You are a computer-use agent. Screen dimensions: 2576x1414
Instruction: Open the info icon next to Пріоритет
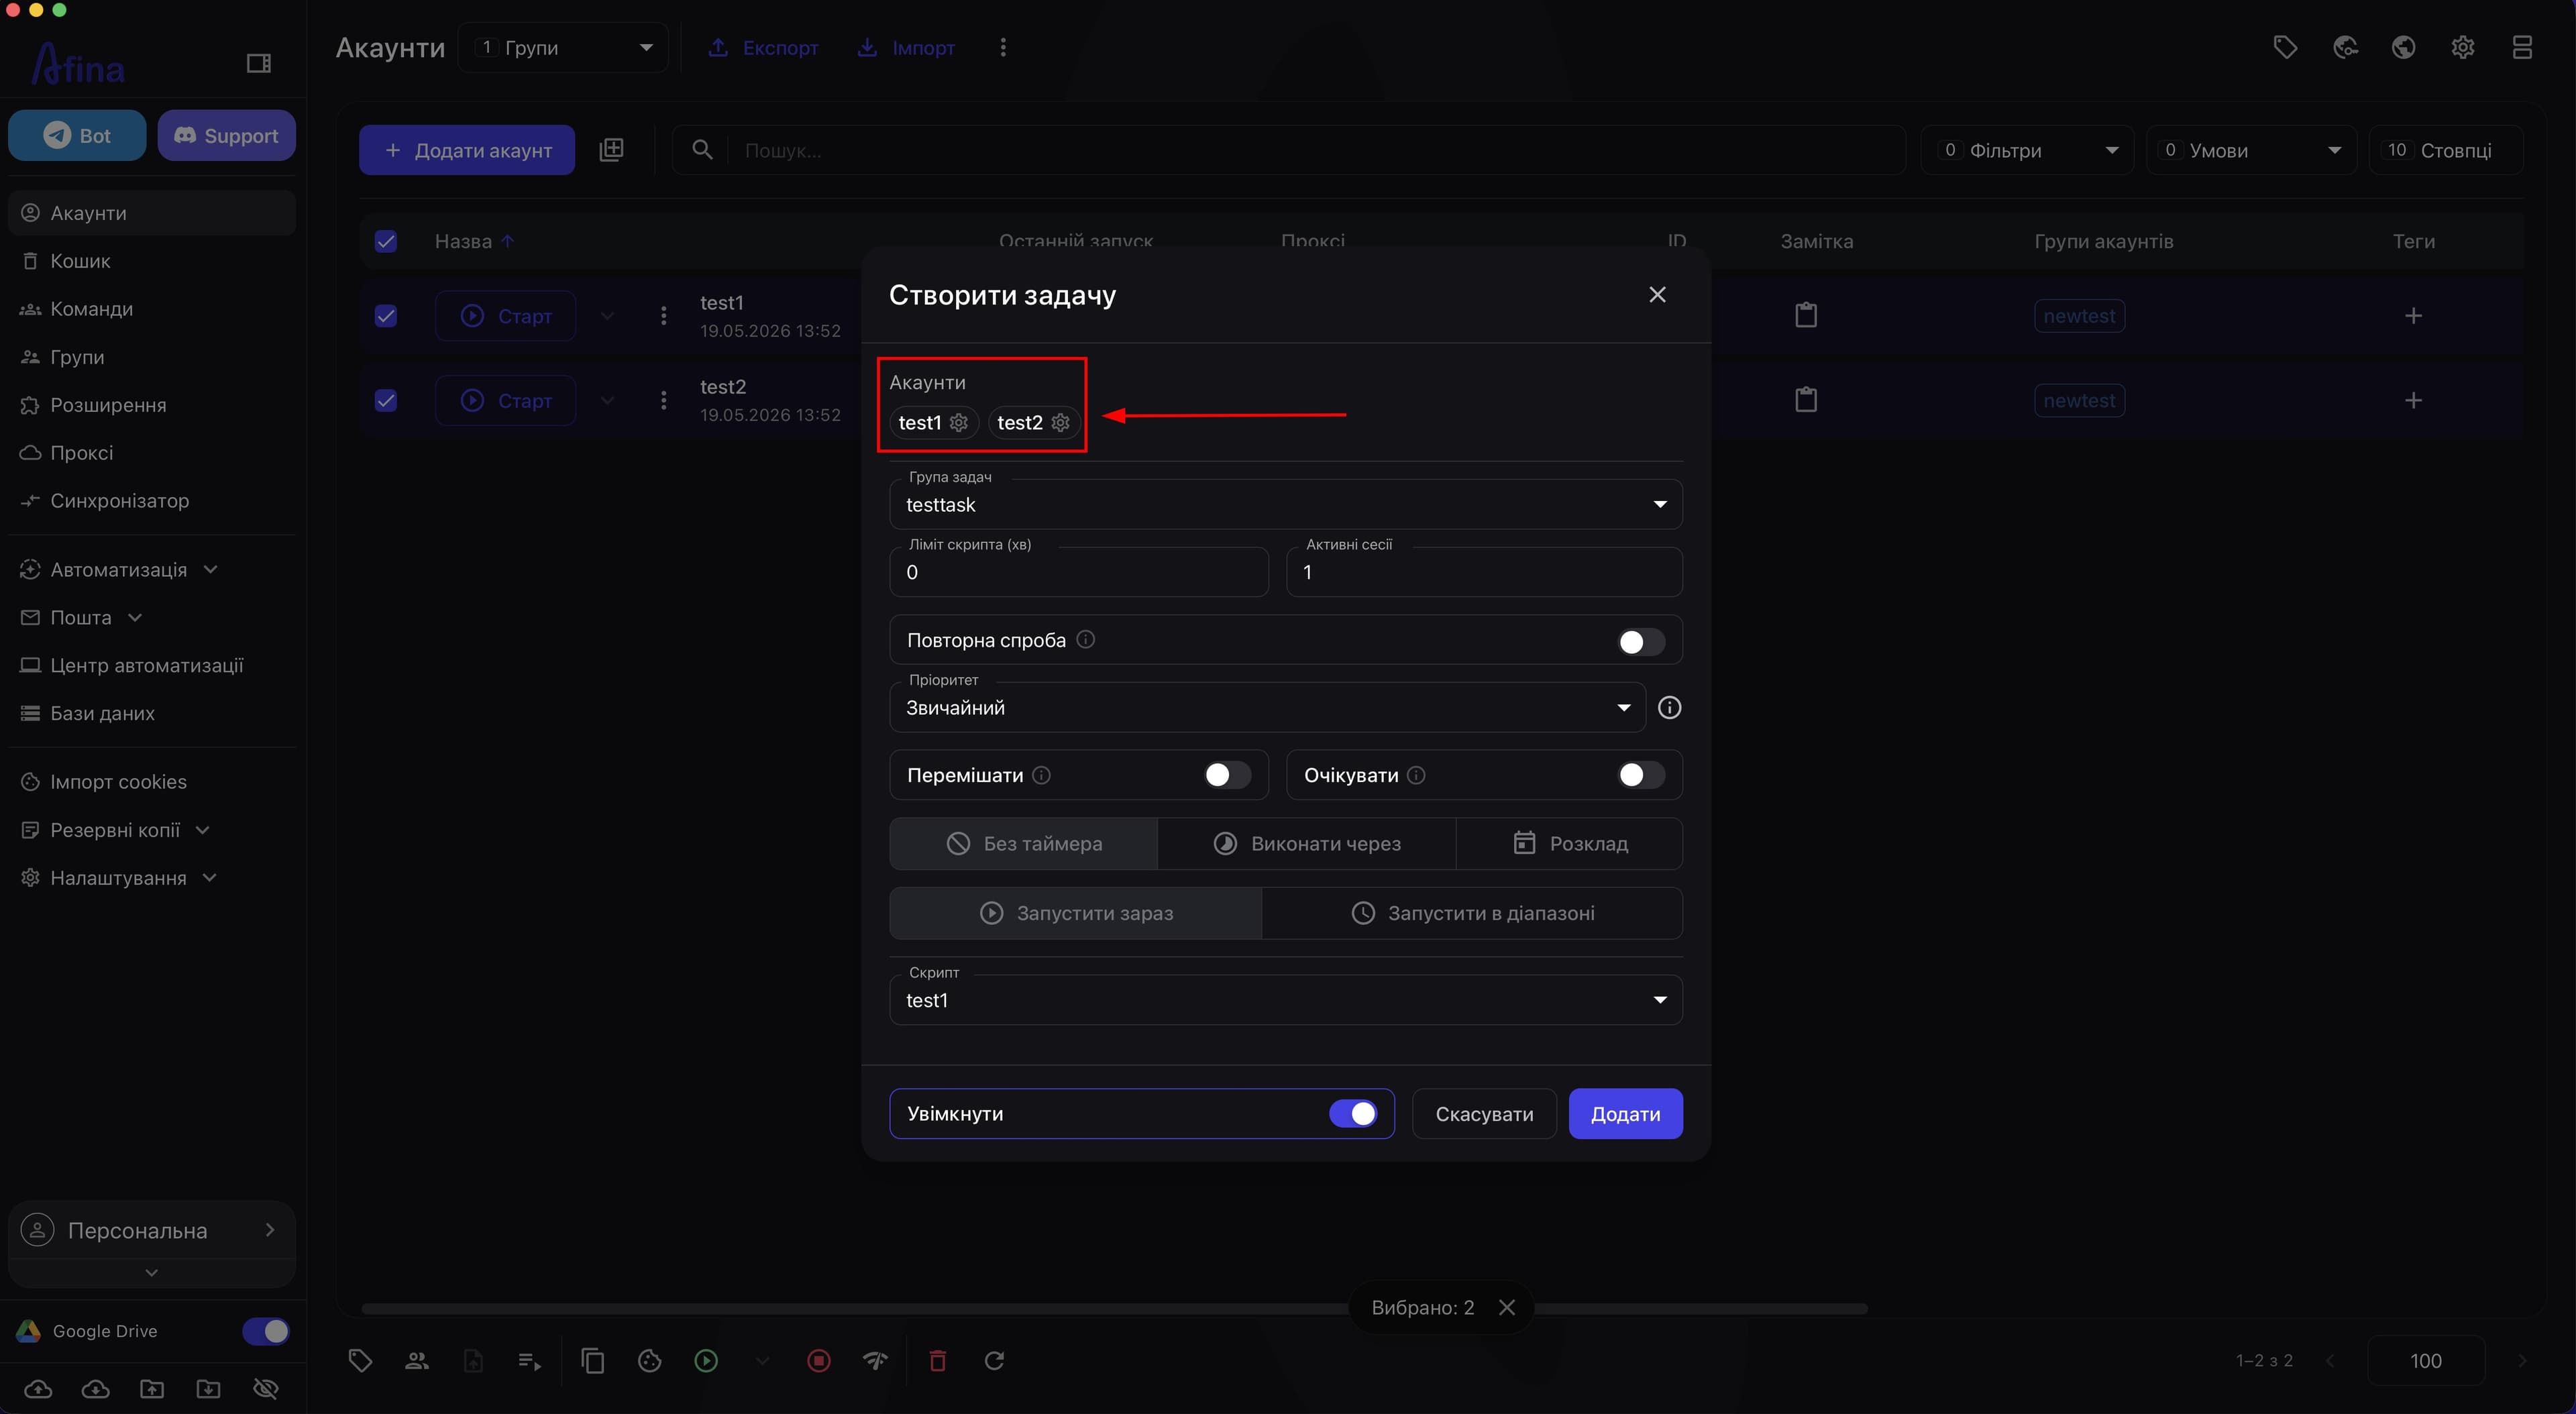1669,708
